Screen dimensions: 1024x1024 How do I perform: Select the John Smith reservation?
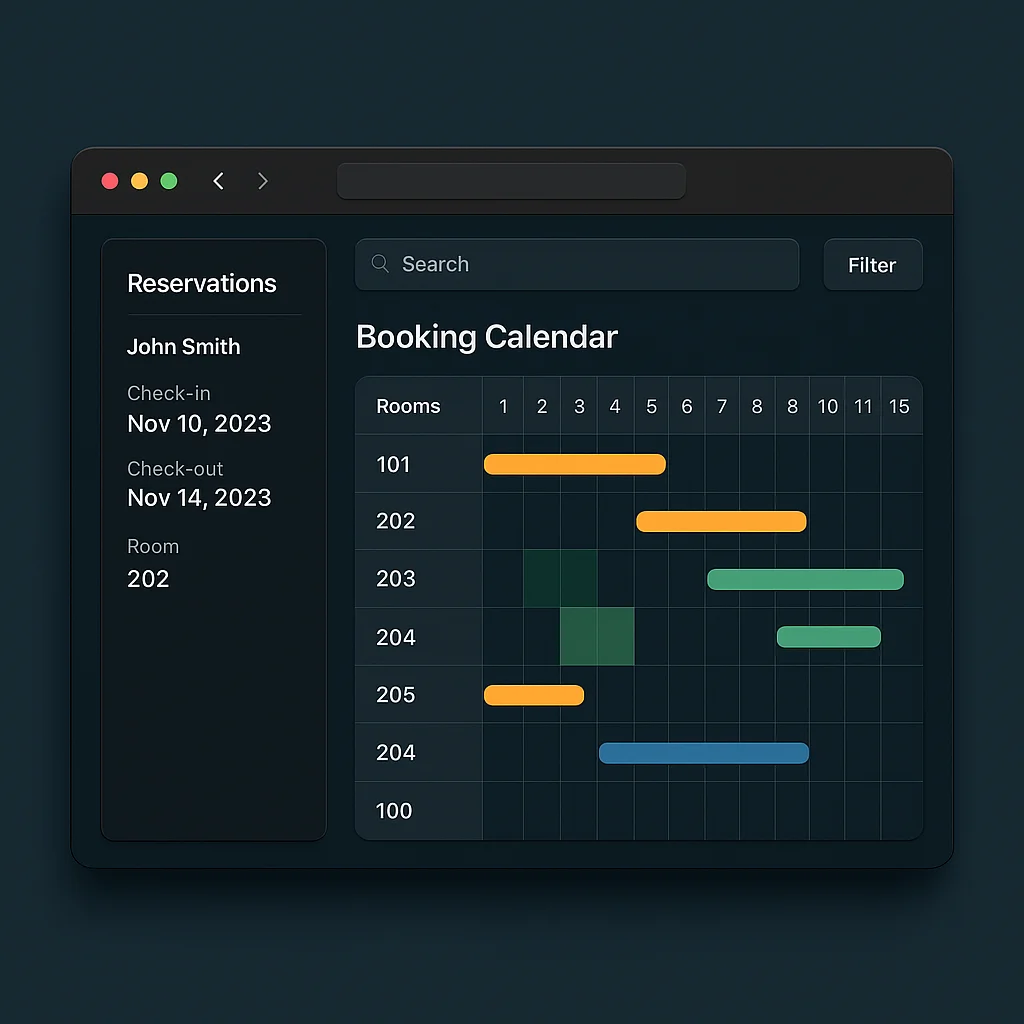[x=184, y=347]
